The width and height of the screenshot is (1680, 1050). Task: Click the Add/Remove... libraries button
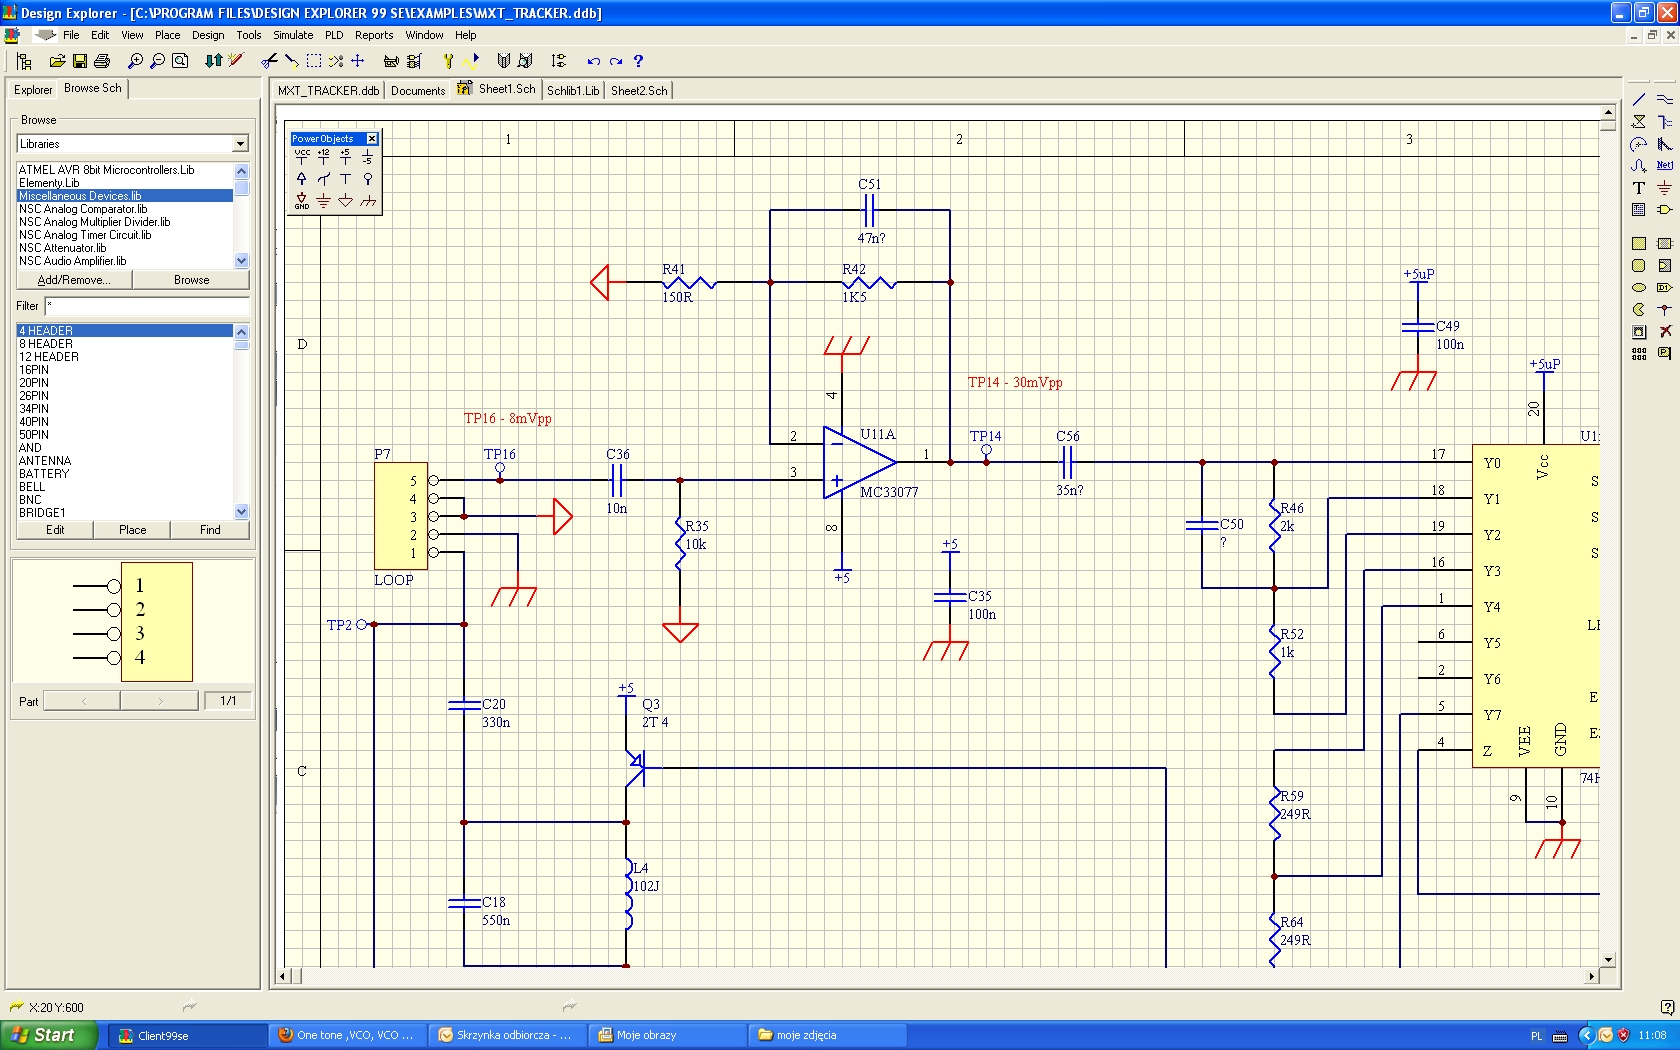coord(73,280)
